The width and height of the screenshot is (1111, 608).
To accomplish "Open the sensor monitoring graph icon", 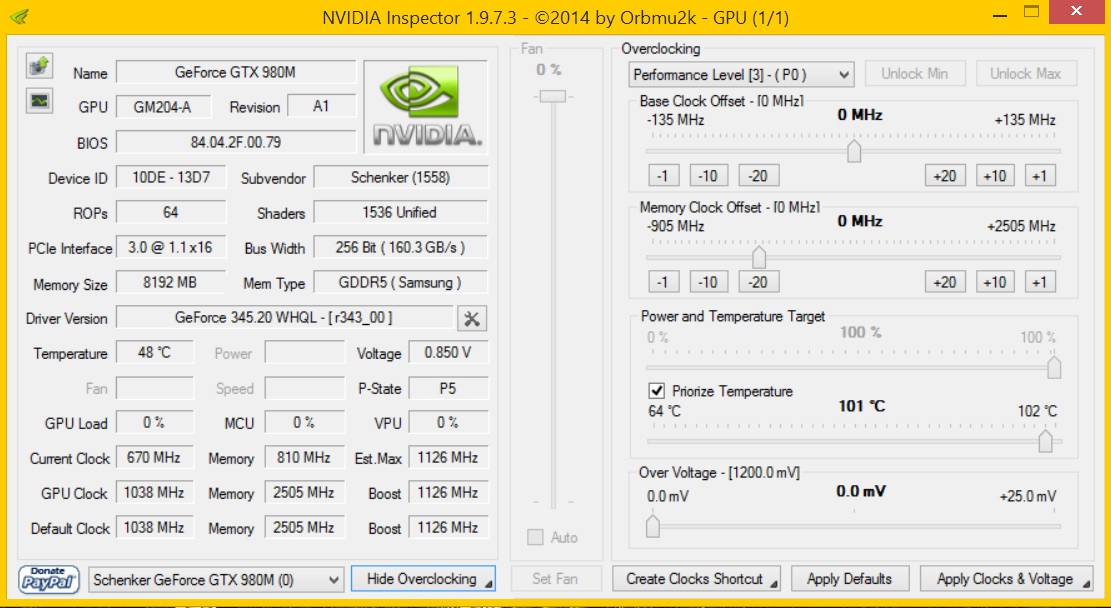I will point(40,101).
